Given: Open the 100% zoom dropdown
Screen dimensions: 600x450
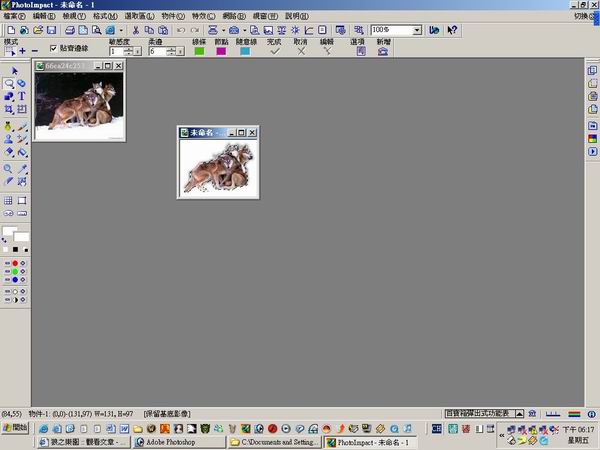Looking at the screenshot, I should click(x=417, y=30).
